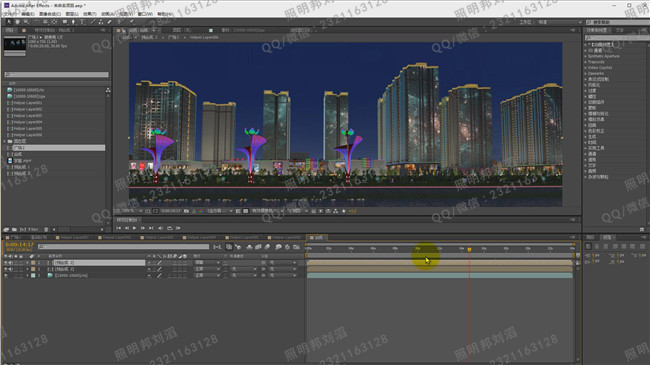Step to previous frame in preview controls
This screenshot has height=365, width=650.
(x=127, y=228)
